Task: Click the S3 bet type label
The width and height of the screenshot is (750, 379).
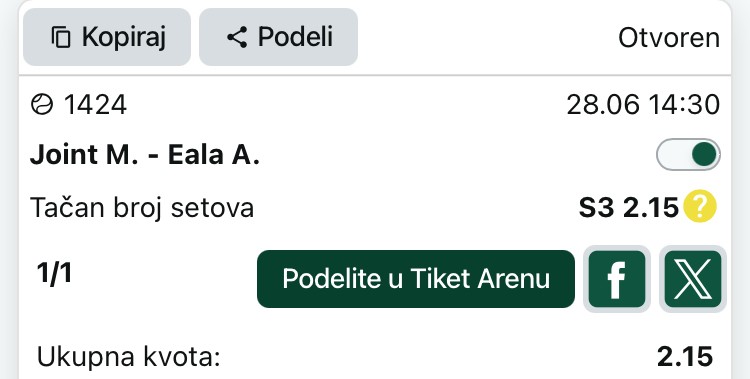Action: (596, 207)
